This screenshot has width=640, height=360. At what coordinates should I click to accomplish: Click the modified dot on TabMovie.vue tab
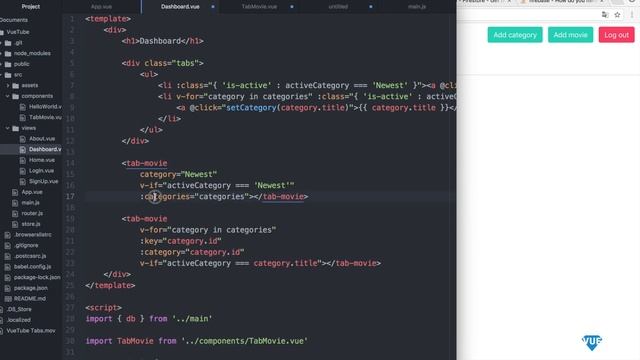click(291, 7)
